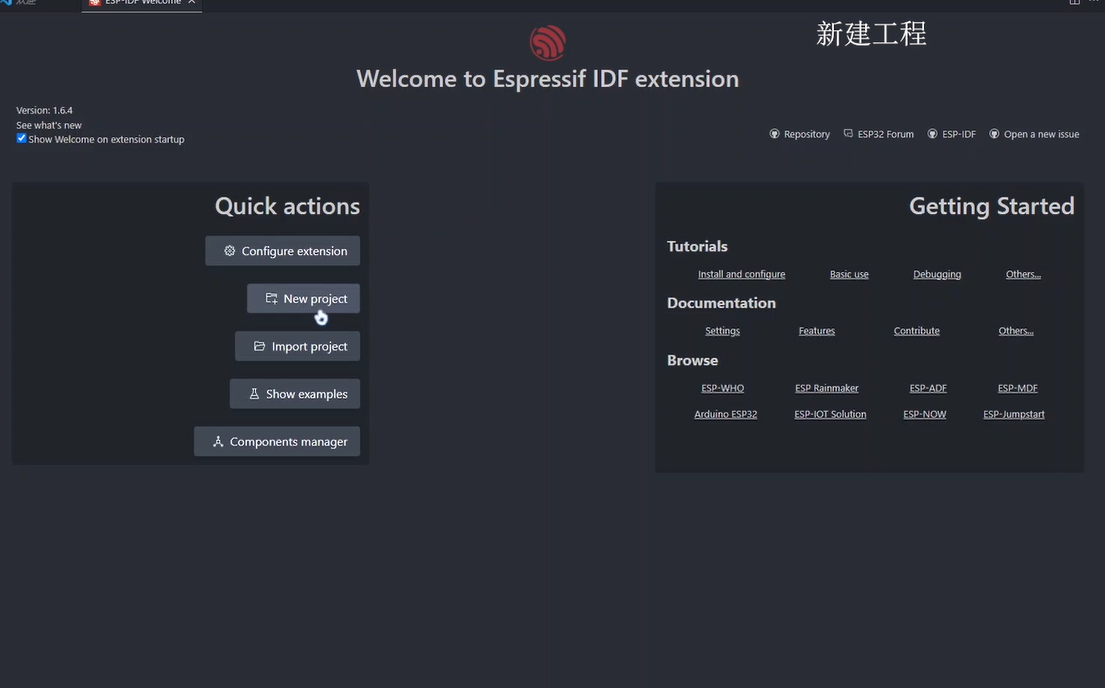Close the ESP-IDF Welcome tab
Screen dimensions: 1105x688
(x=192, y=2)
